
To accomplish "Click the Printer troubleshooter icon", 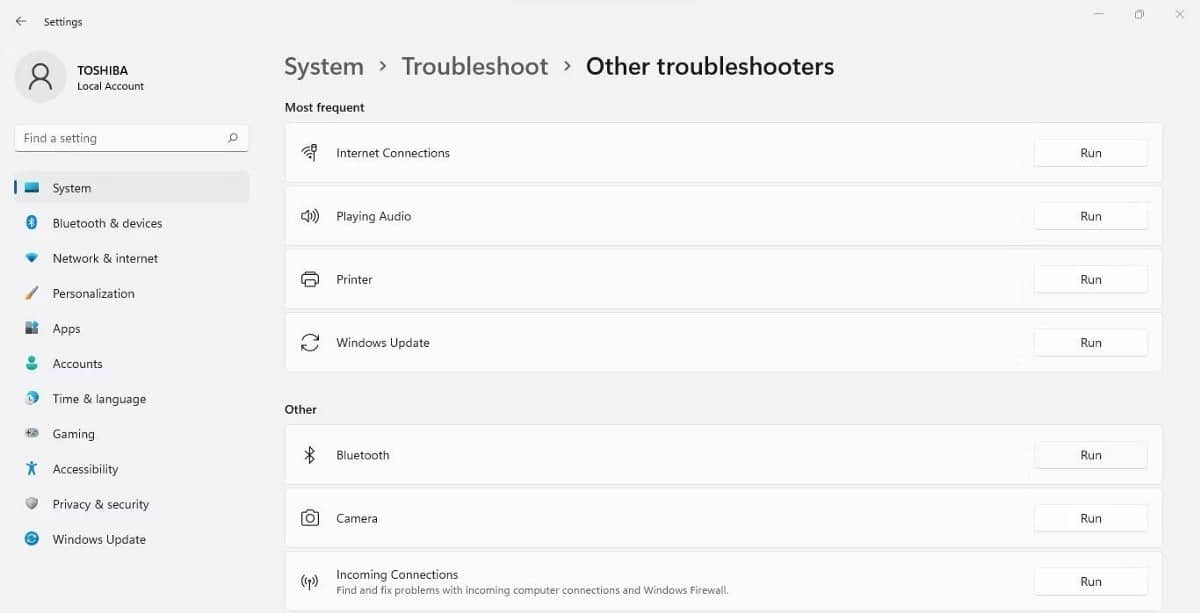I will point(310,279).
